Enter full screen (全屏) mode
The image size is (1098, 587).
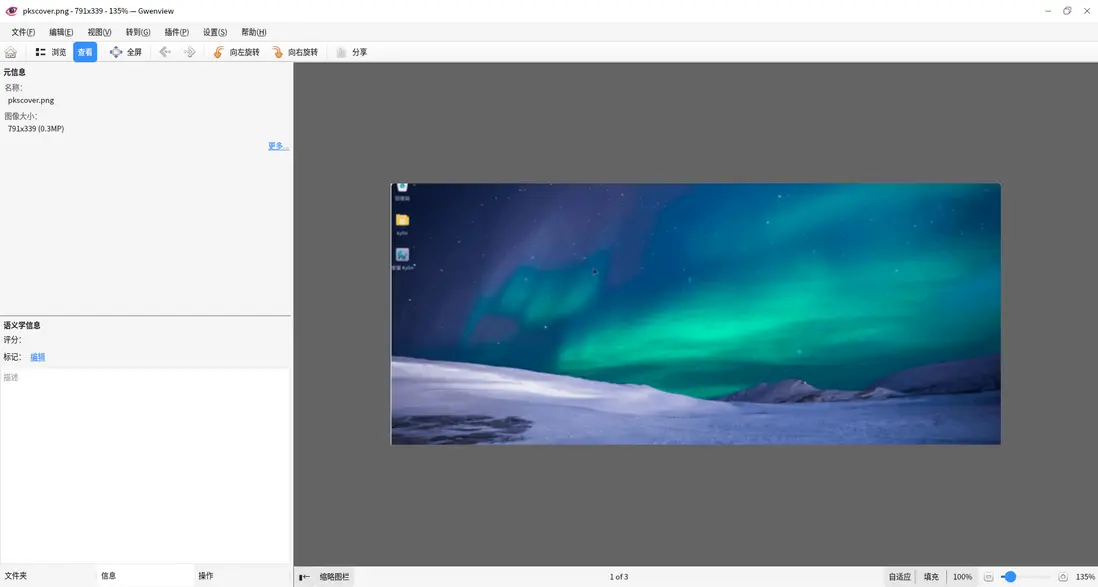click(x=126, y=52)
